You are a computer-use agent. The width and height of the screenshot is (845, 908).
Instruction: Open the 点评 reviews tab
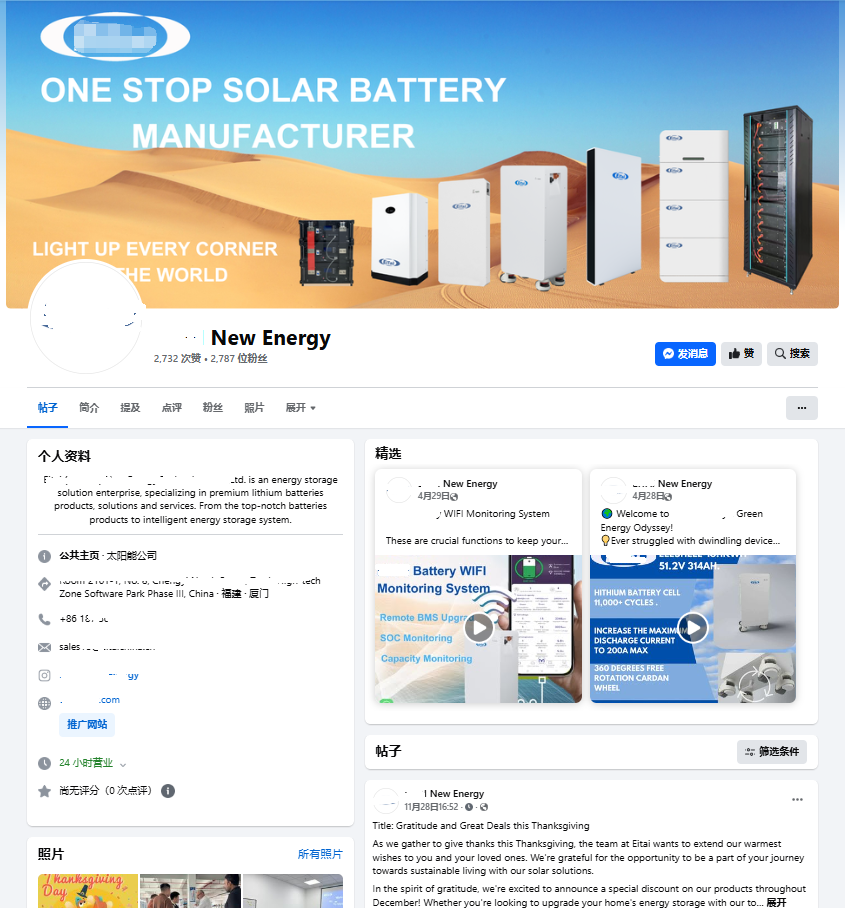[171, 408]
